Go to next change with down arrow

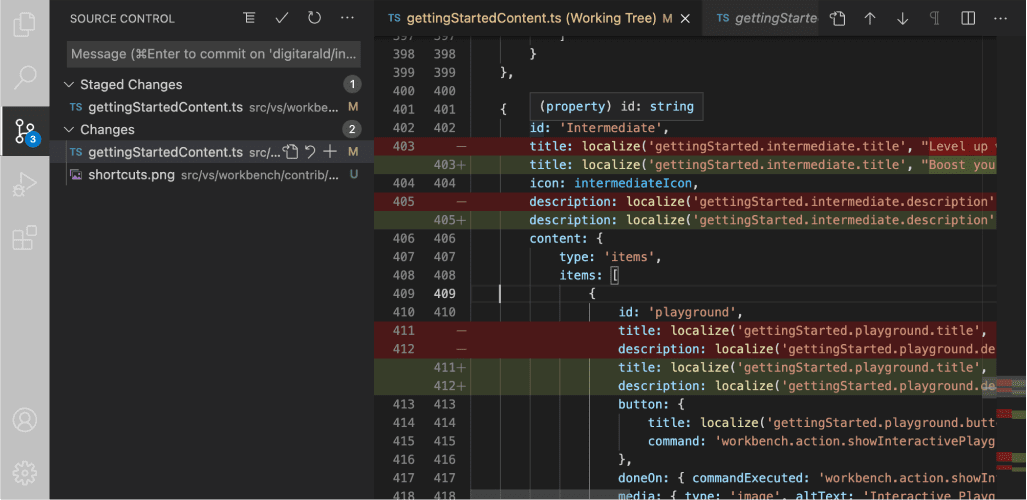click(x=903, y=18)
